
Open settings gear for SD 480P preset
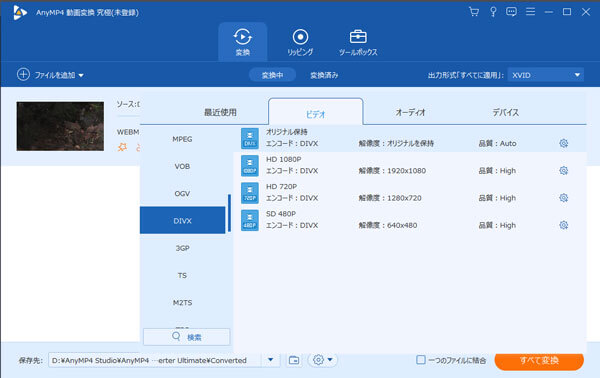pyautogui.click(x=563, y=225)
